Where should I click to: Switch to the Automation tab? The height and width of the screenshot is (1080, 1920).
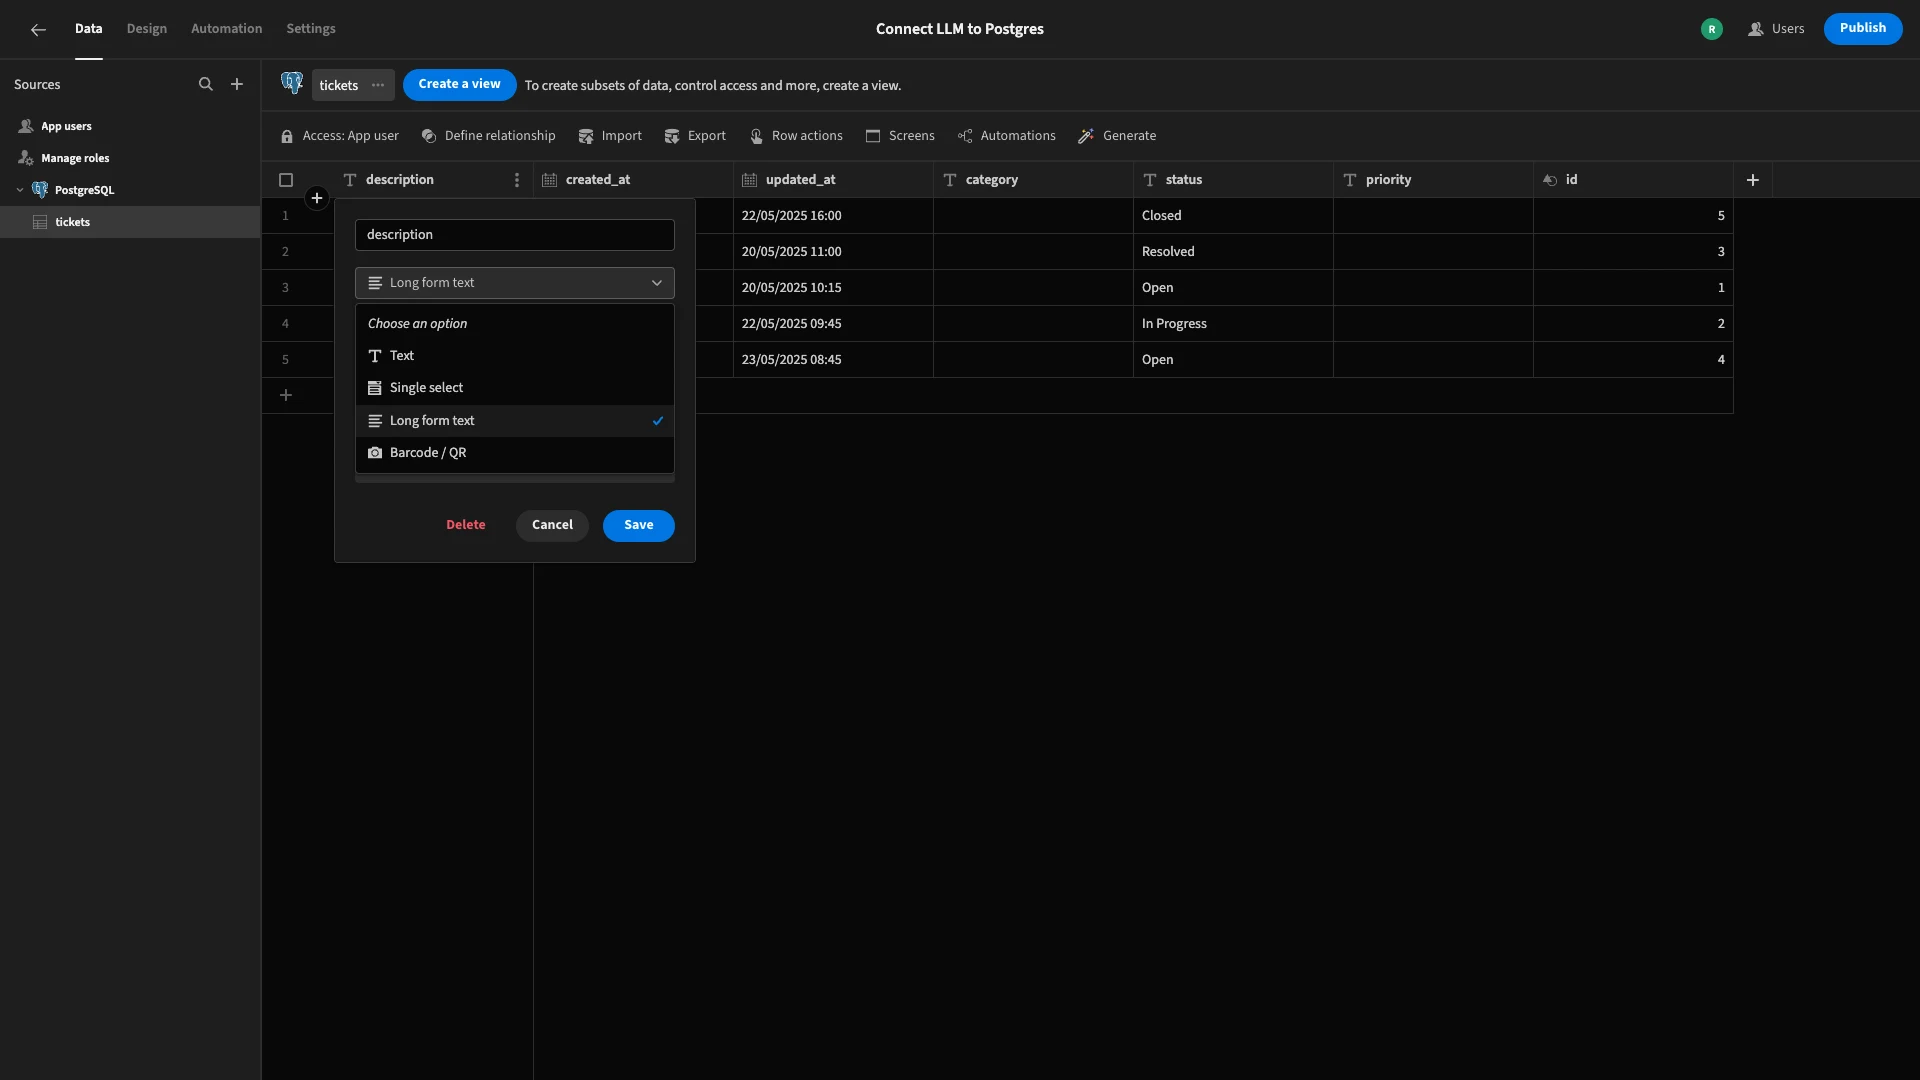point(227,29)
